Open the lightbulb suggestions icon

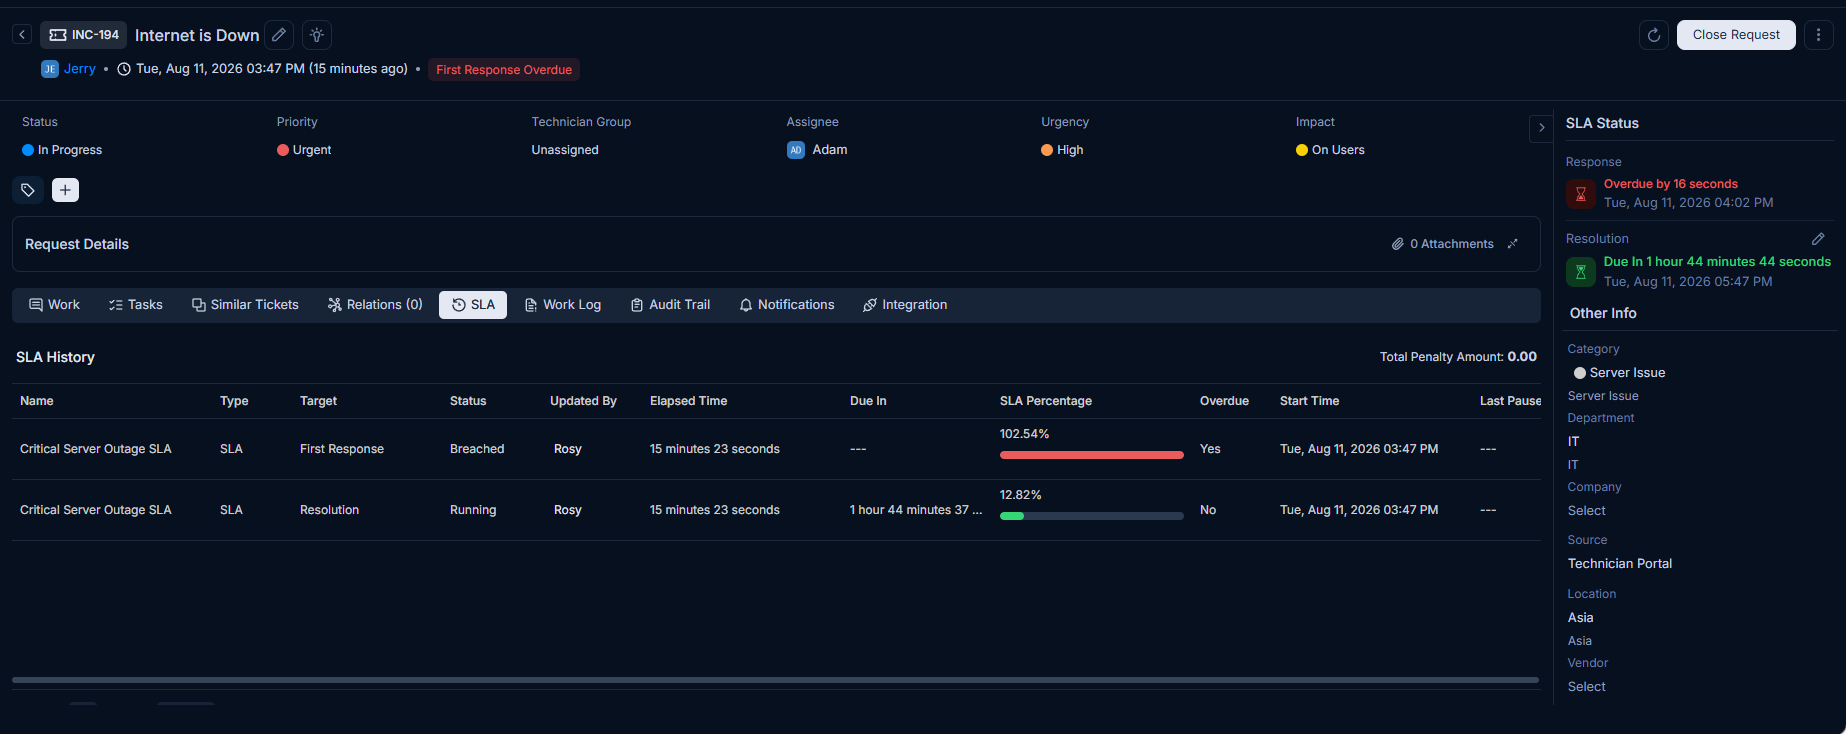(x=317, y=35)
